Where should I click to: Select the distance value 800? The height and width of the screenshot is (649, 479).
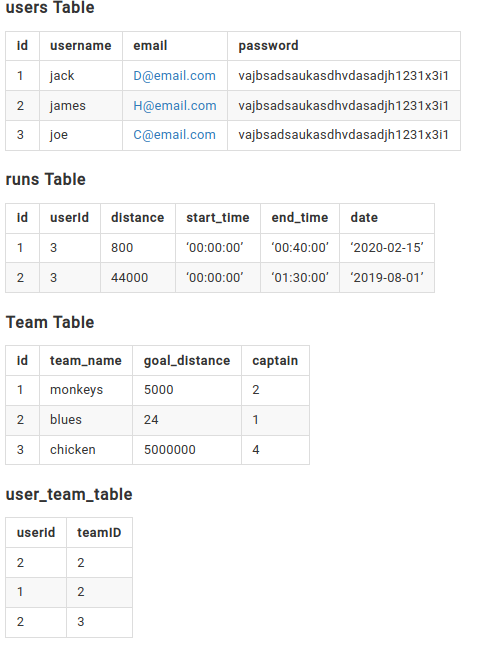138,248
